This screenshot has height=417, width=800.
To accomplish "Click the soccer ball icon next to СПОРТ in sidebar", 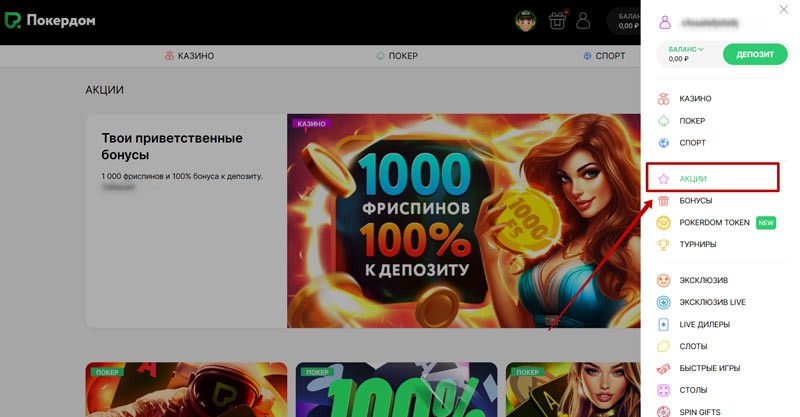I will (x=663, y=143).
